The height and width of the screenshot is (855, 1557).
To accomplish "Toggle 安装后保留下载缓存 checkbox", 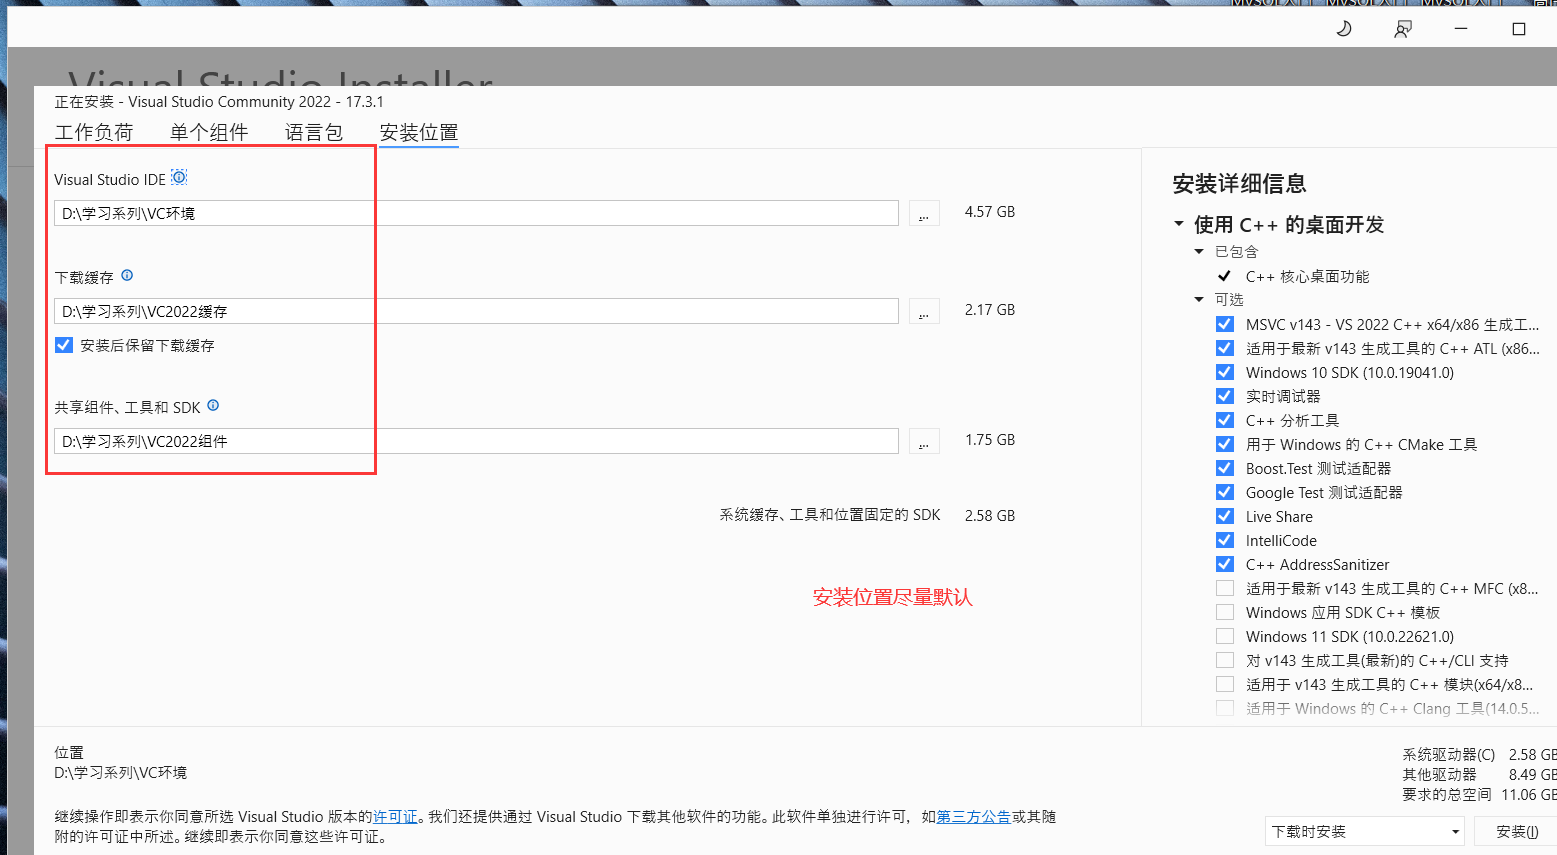I will pyautogui.click(x=64, y=345).
